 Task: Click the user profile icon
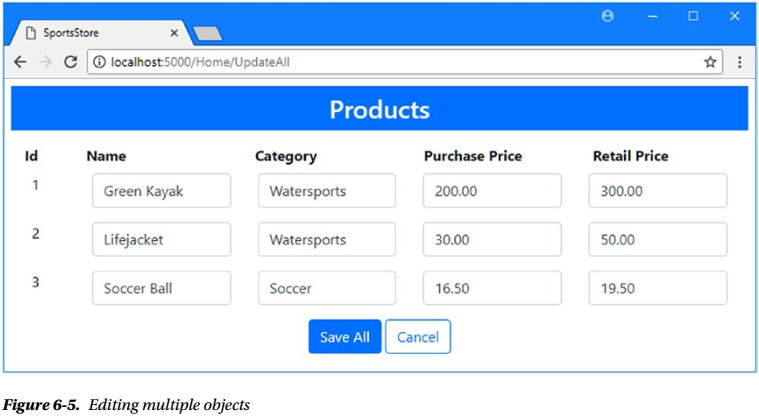click(607, 16)
